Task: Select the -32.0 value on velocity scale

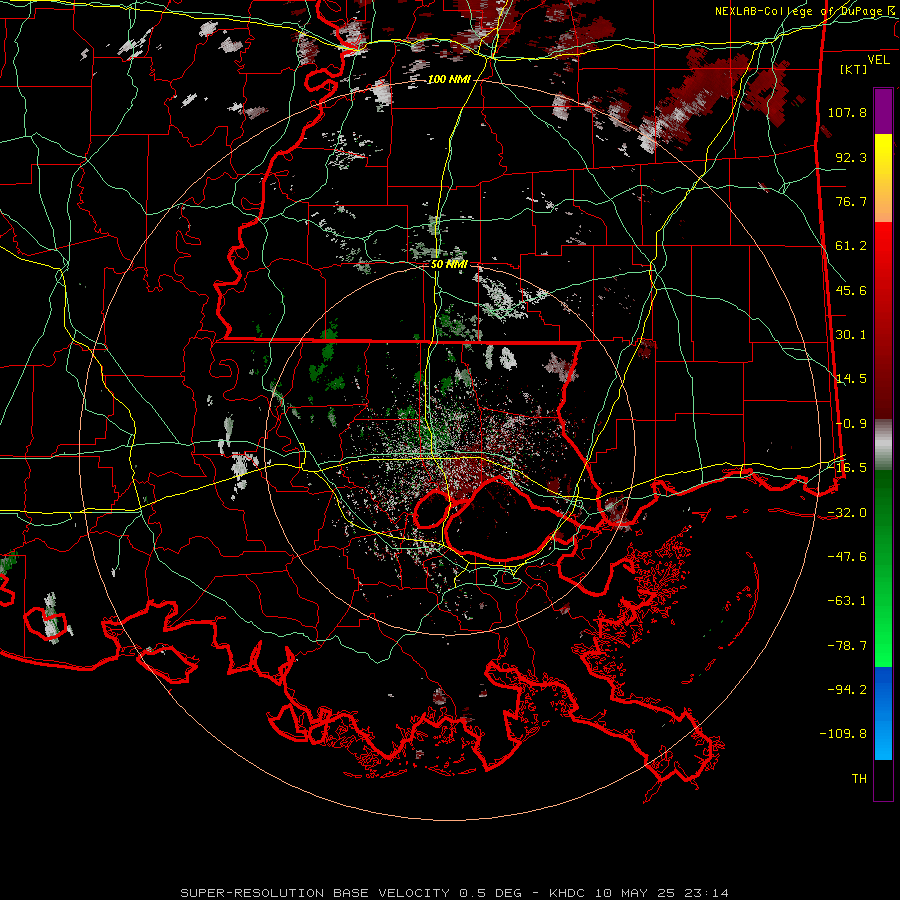Action: (847, 513)
